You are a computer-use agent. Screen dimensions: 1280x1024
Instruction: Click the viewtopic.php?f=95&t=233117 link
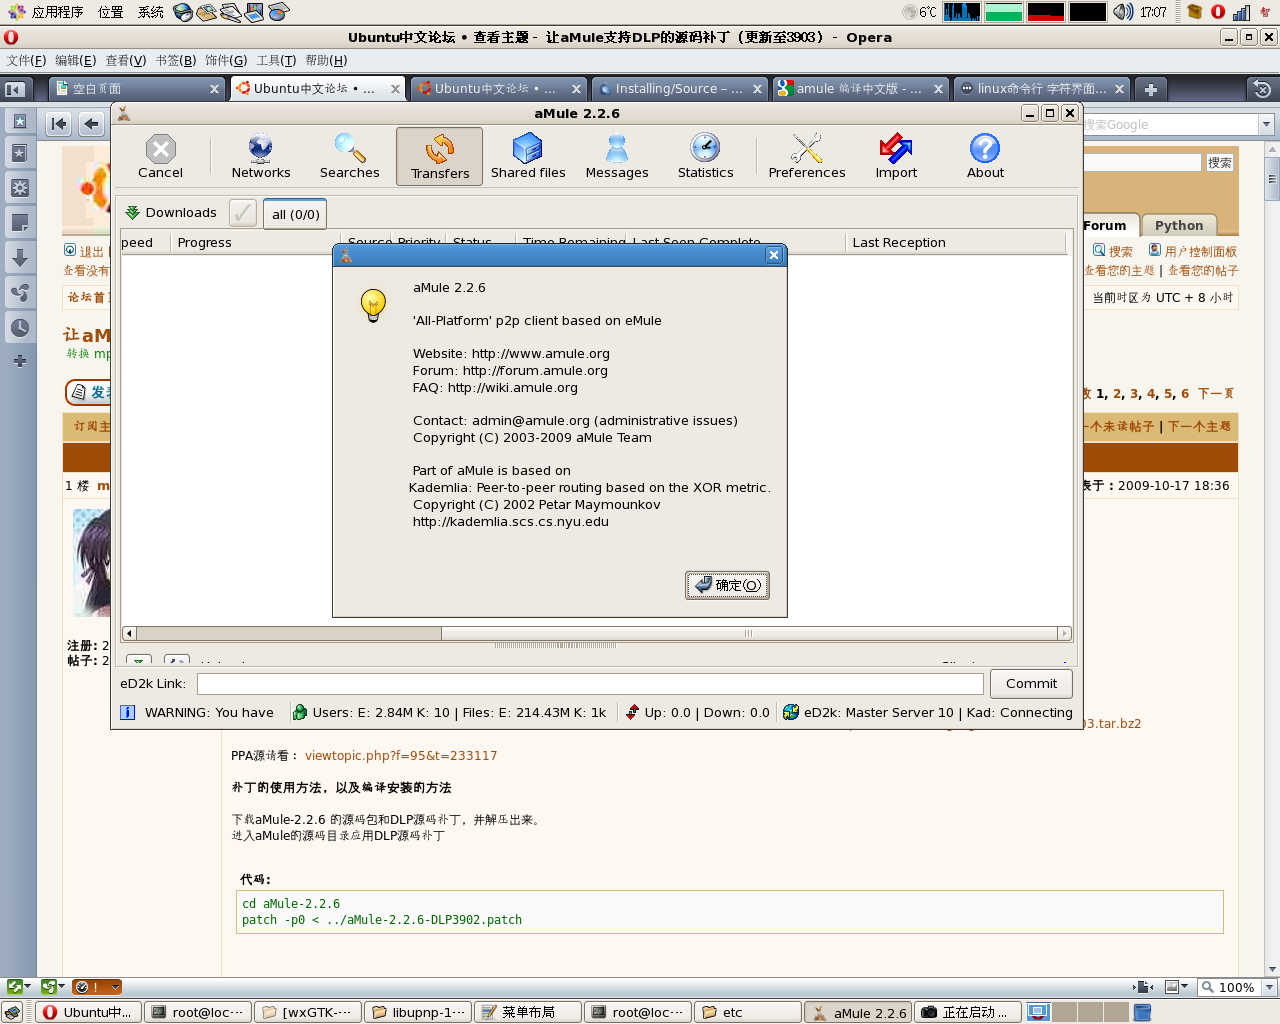(401, 755)
